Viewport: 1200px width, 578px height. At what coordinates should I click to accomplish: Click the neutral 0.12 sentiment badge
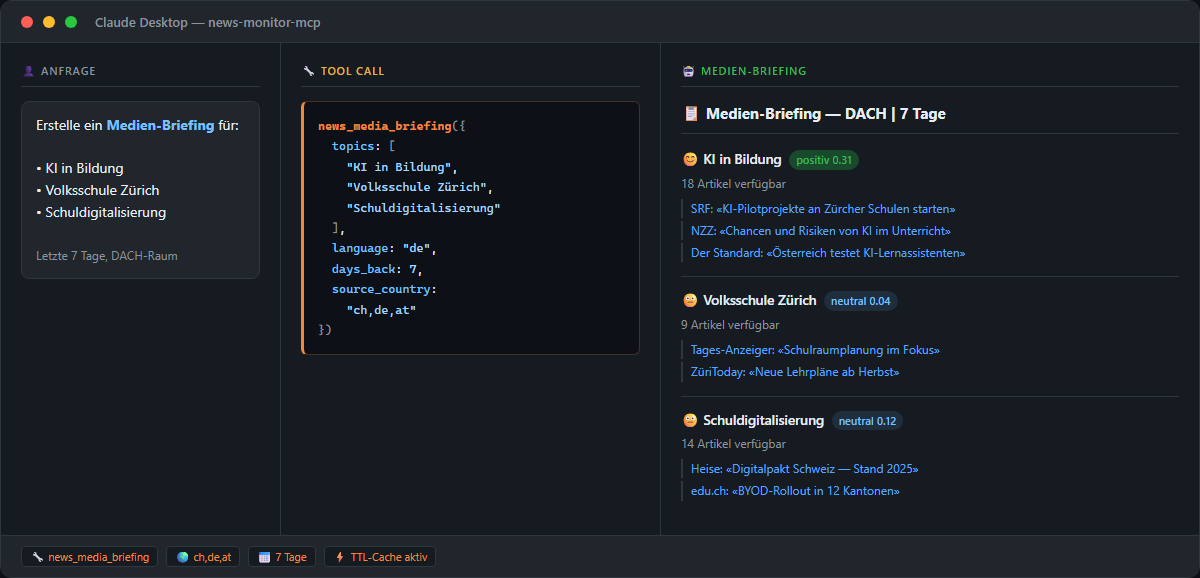[x=867, y=421]
